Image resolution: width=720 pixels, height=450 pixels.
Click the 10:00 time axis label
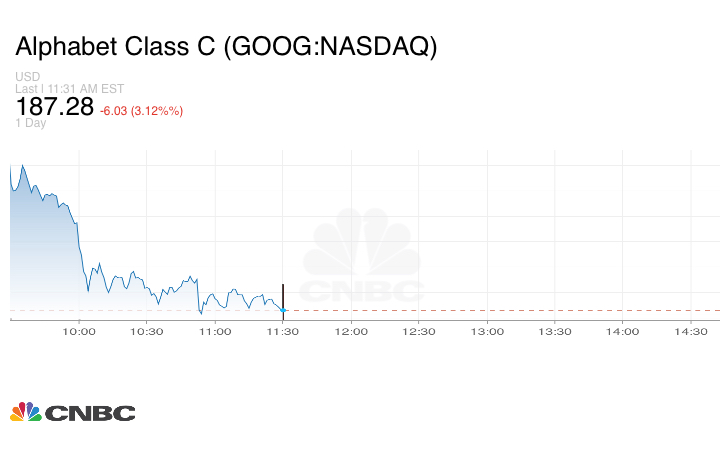pyautogui.click(x=78, y=331)
